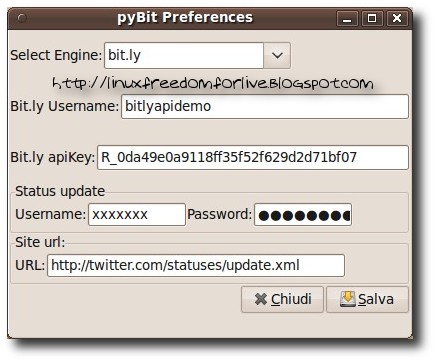Screen dimensions: 436x362
Task: Click the Status update group label
Action: point(60,191)
